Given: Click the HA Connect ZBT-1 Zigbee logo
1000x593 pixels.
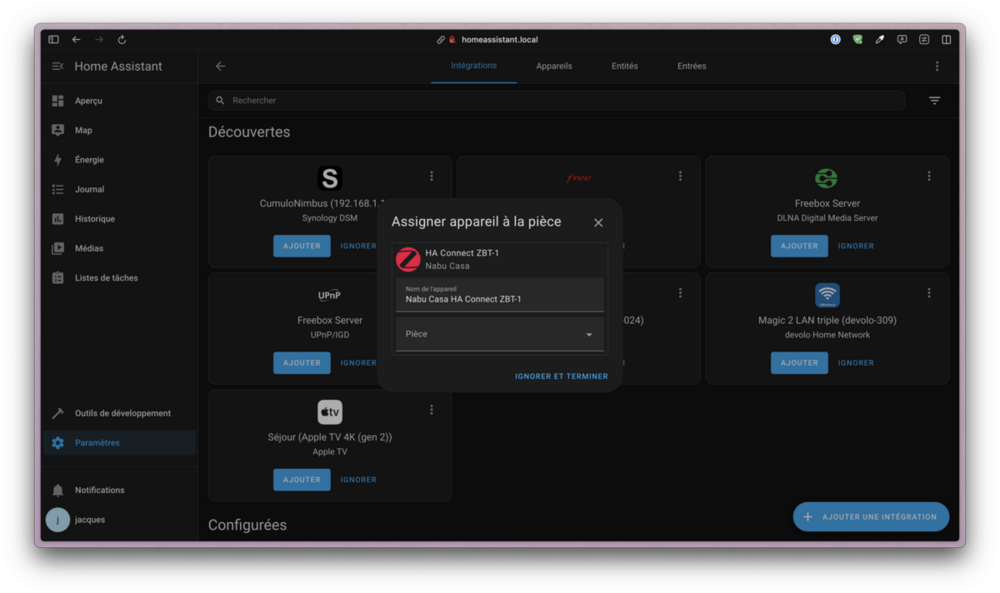Looking at the screenshot, I should (408, 260).
